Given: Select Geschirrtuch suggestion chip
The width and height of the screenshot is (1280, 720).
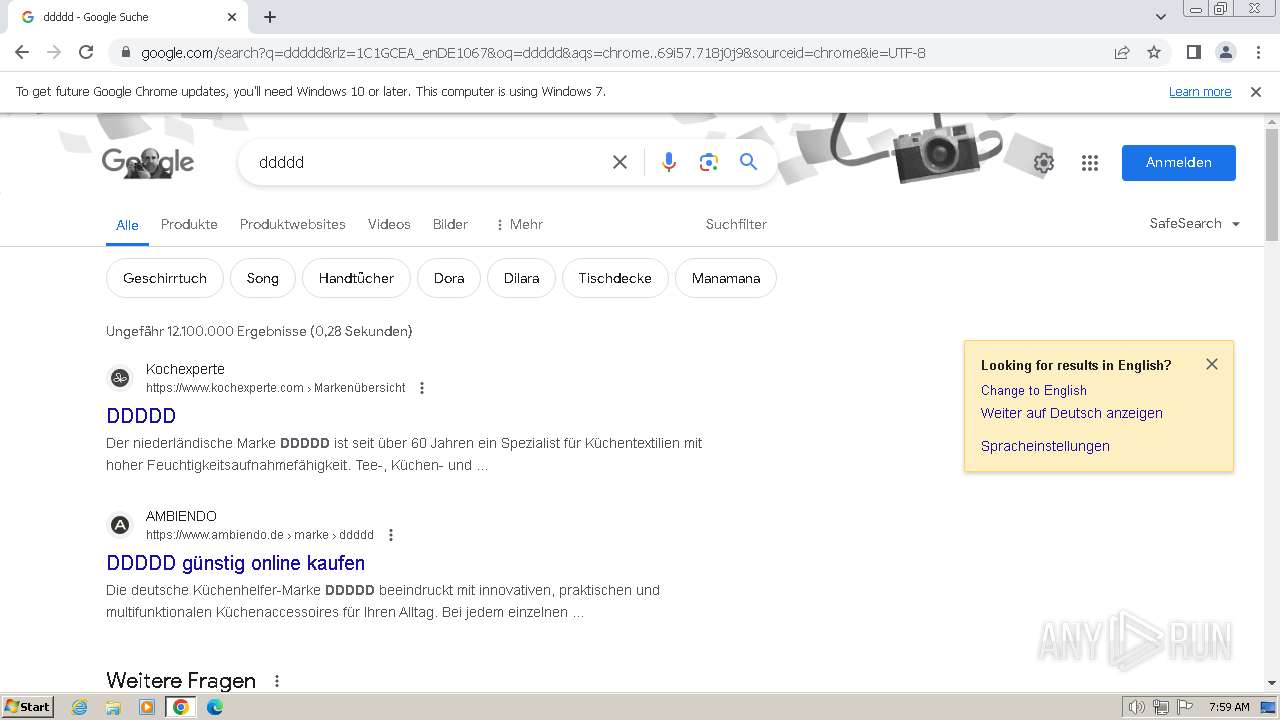Looking at the screenshot, I should (x=165, y=278).
